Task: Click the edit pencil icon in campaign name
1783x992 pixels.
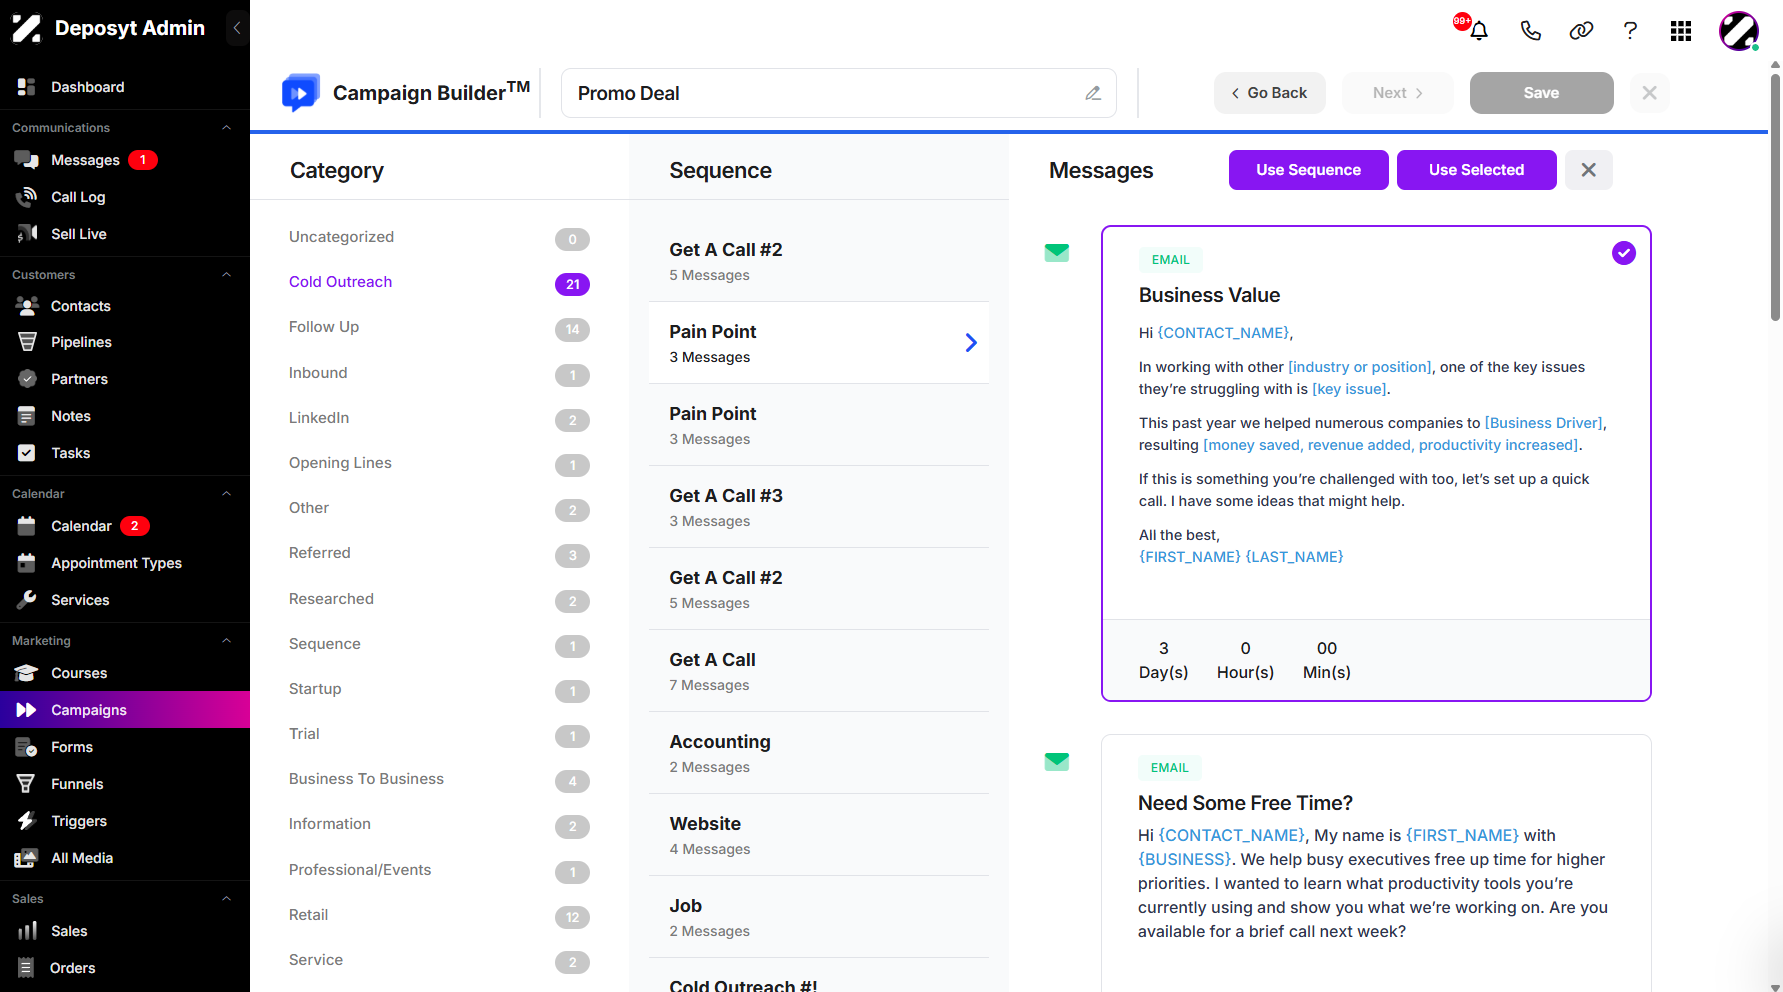Action: click(1093, 93)
